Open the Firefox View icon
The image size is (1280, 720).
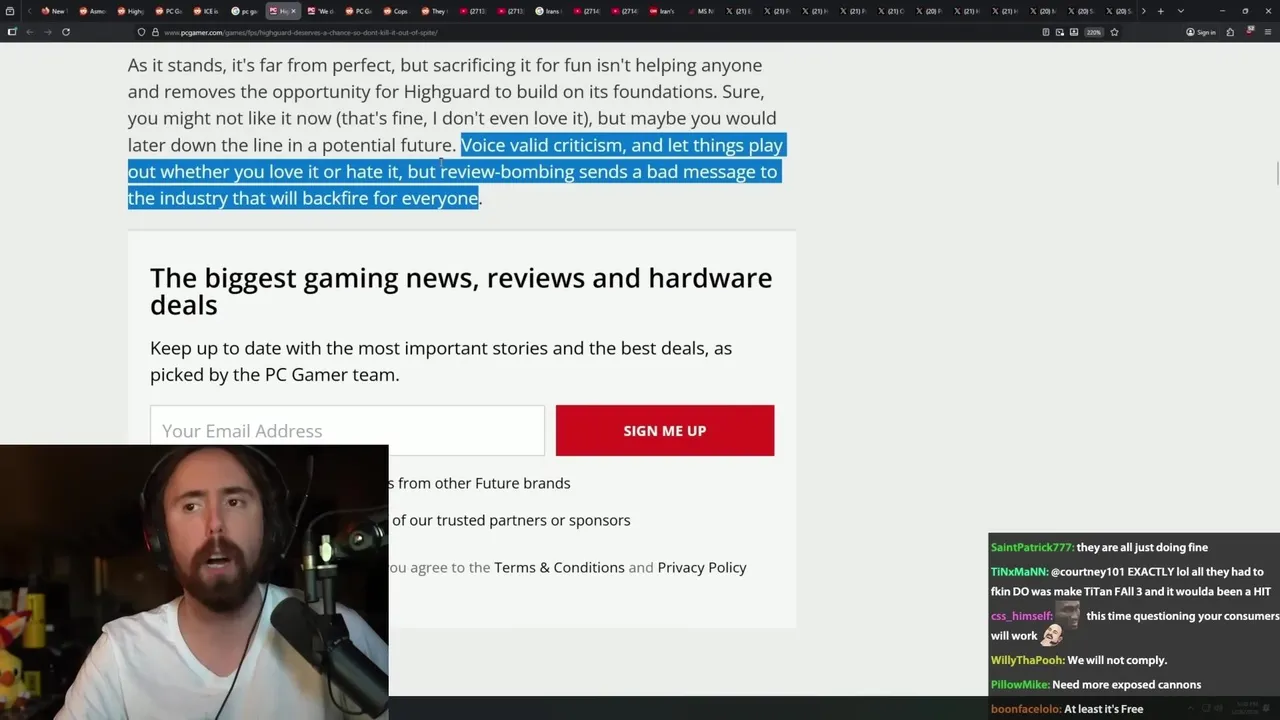(11, 11)
